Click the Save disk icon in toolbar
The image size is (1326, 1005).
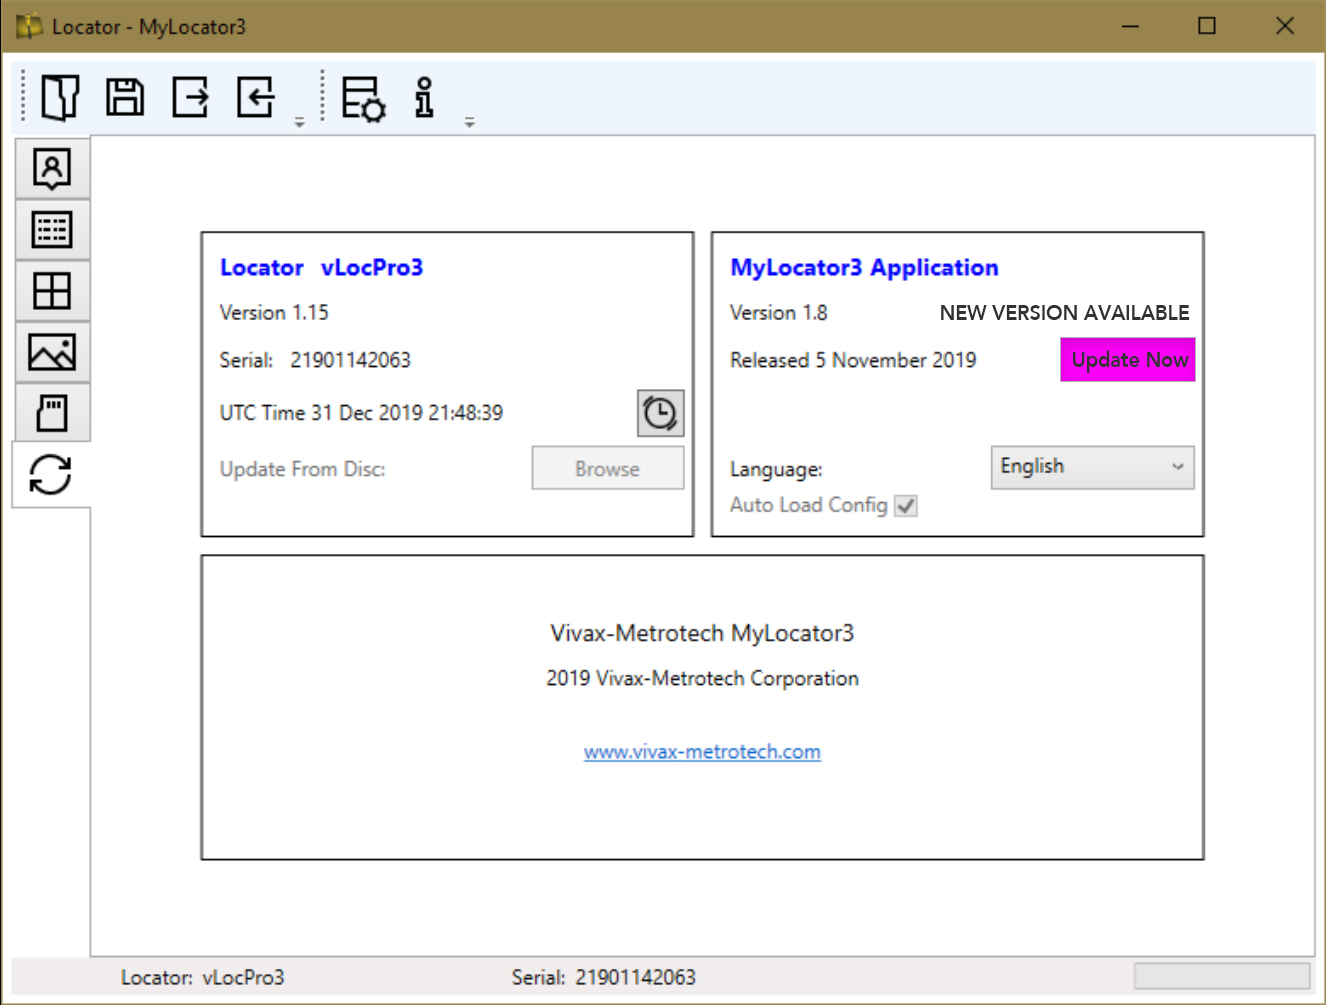coord(125,97)
